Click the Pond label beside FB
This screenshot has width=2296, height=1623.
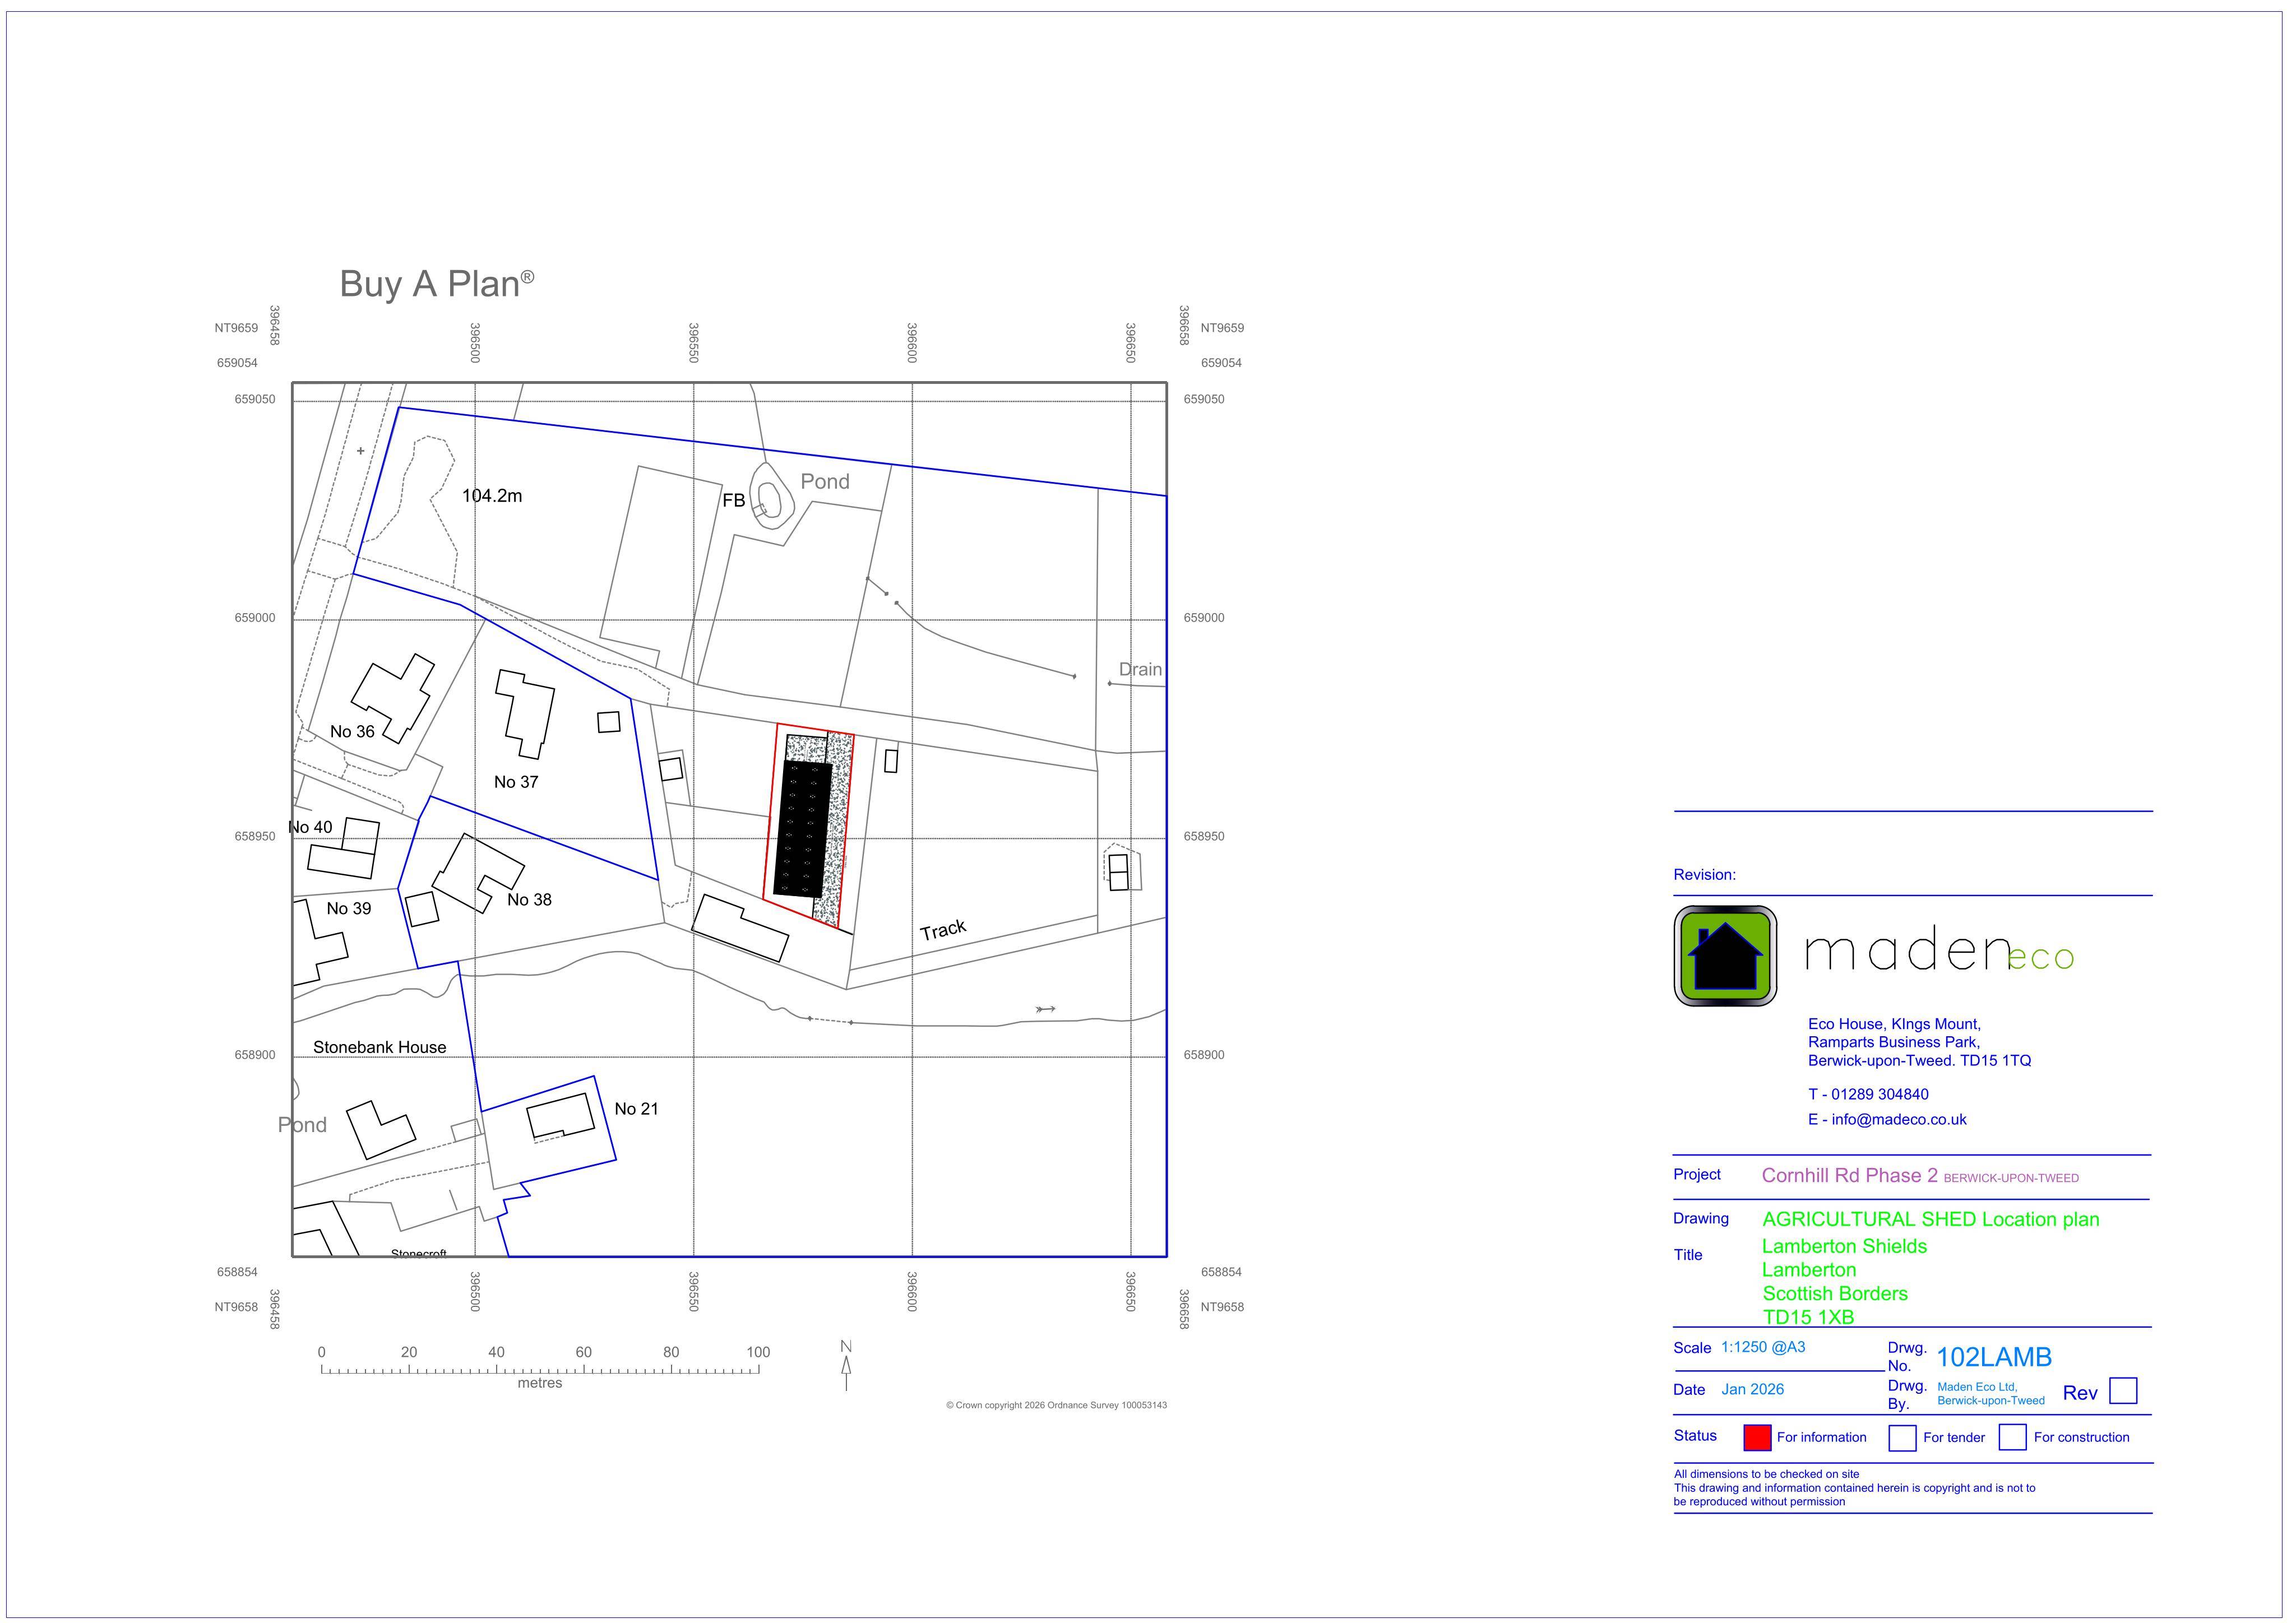[x=825, y=481]
